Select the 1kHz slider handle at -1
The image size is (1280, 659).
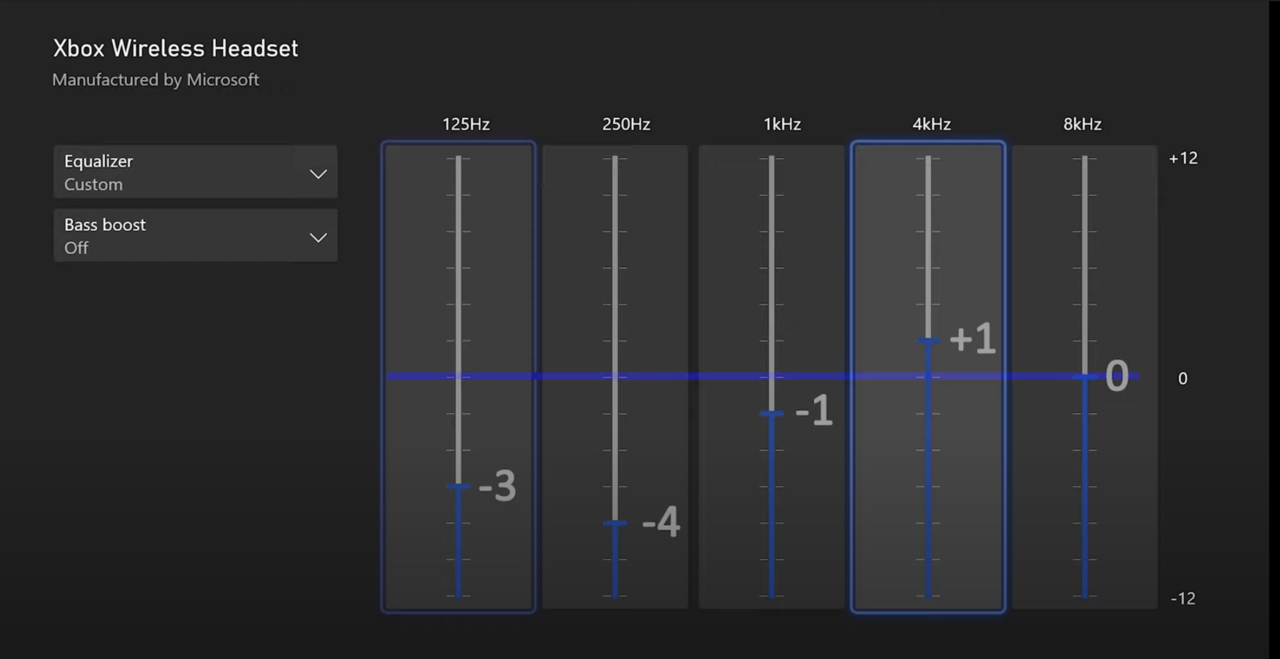(x=771, y=413)
